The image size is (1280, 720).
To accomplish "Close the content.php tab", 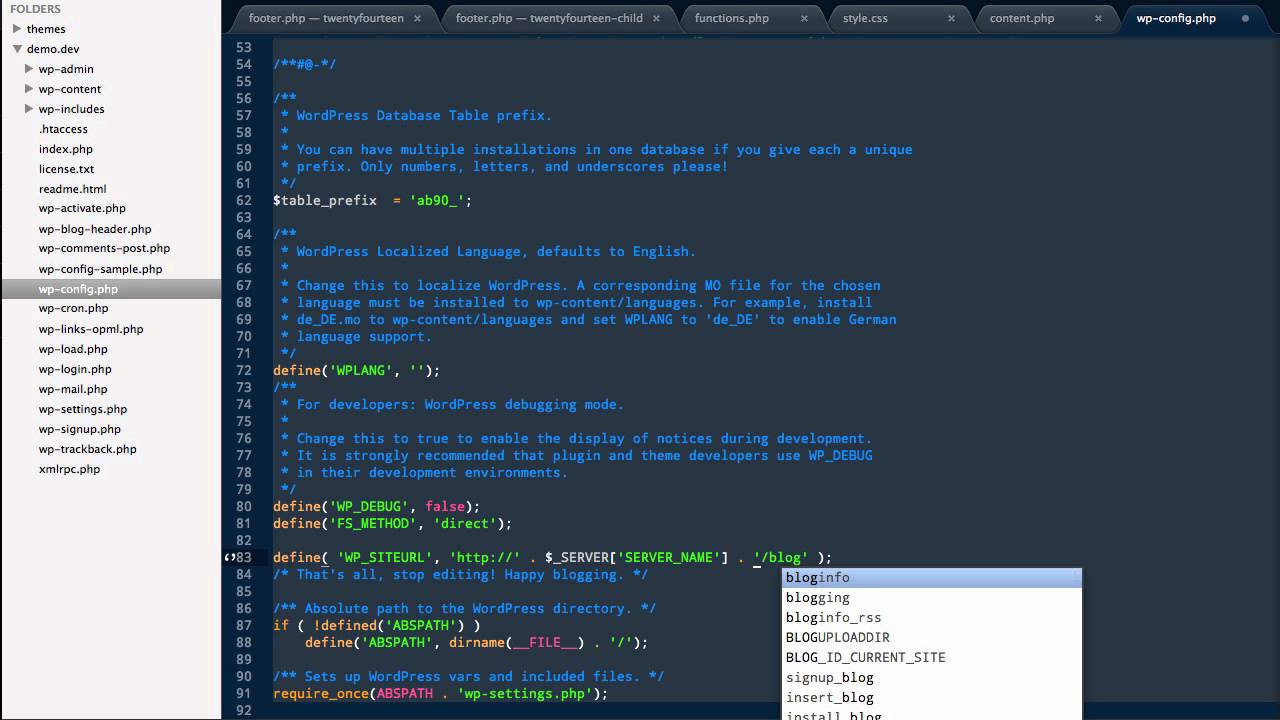I will click(1099, 18).
